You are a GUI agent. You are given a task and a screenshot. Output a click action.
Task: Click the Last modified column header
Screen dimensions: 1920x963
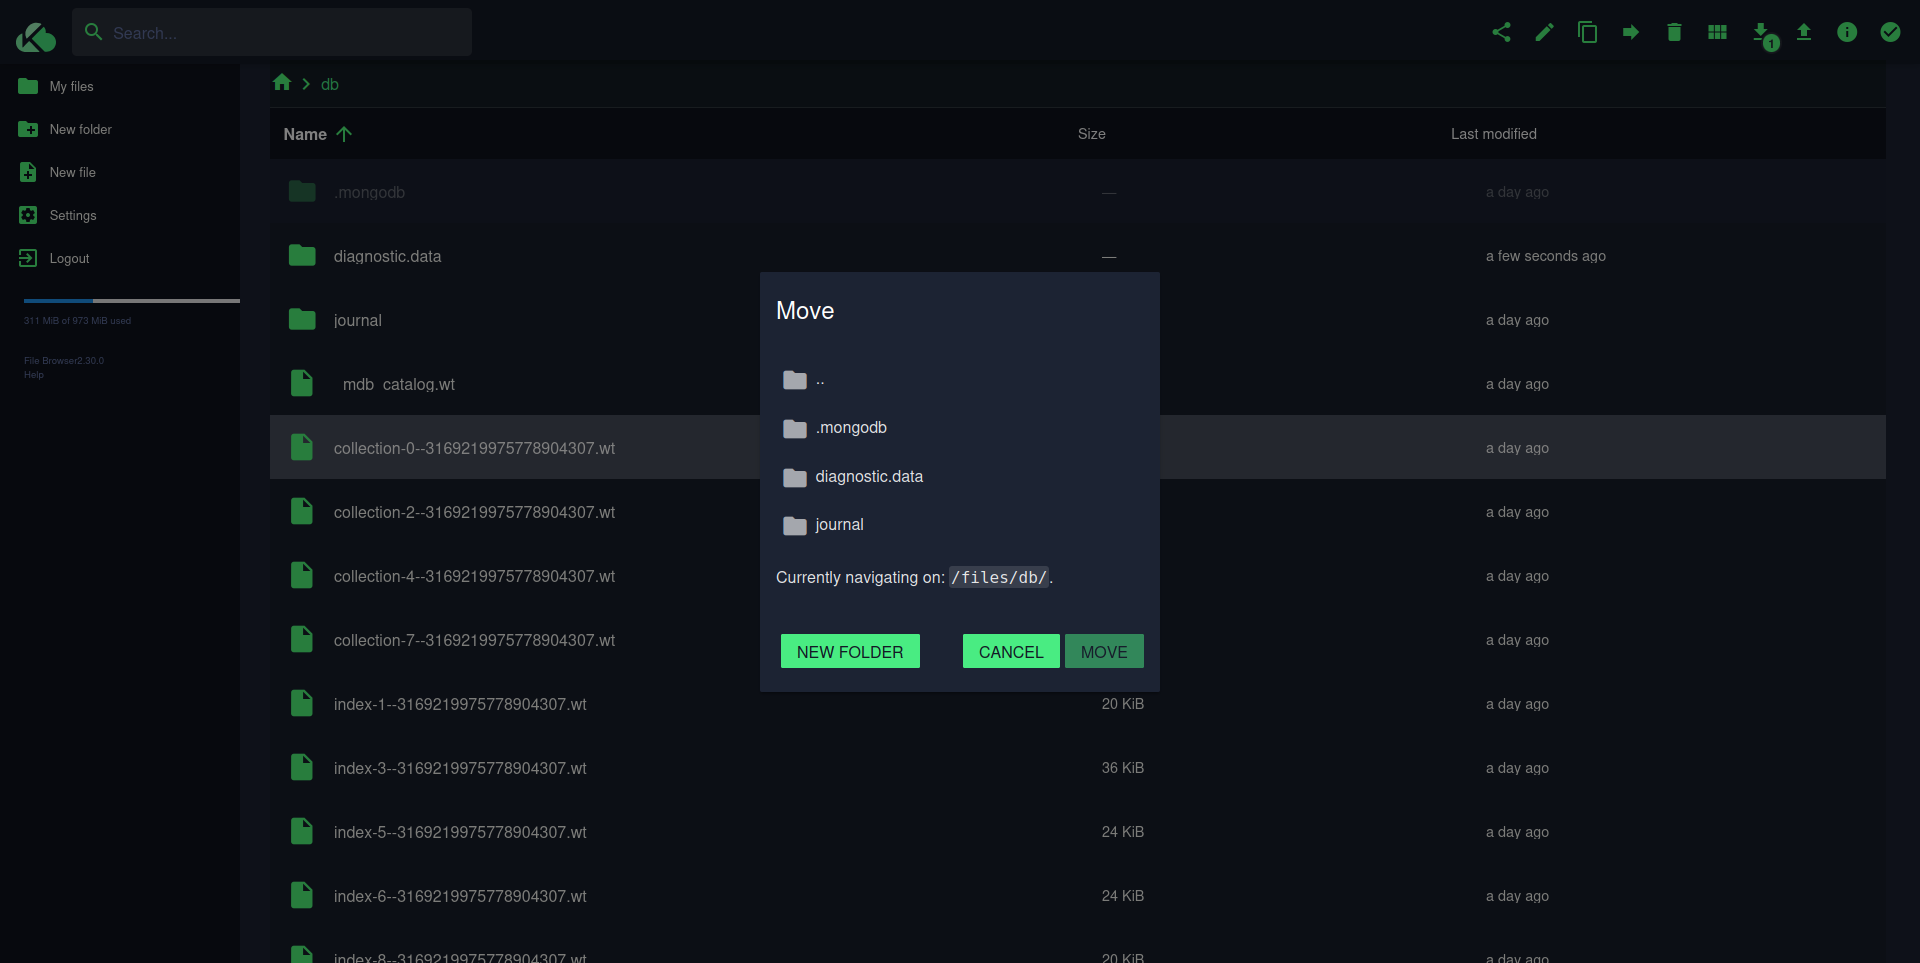[1493, 134]
